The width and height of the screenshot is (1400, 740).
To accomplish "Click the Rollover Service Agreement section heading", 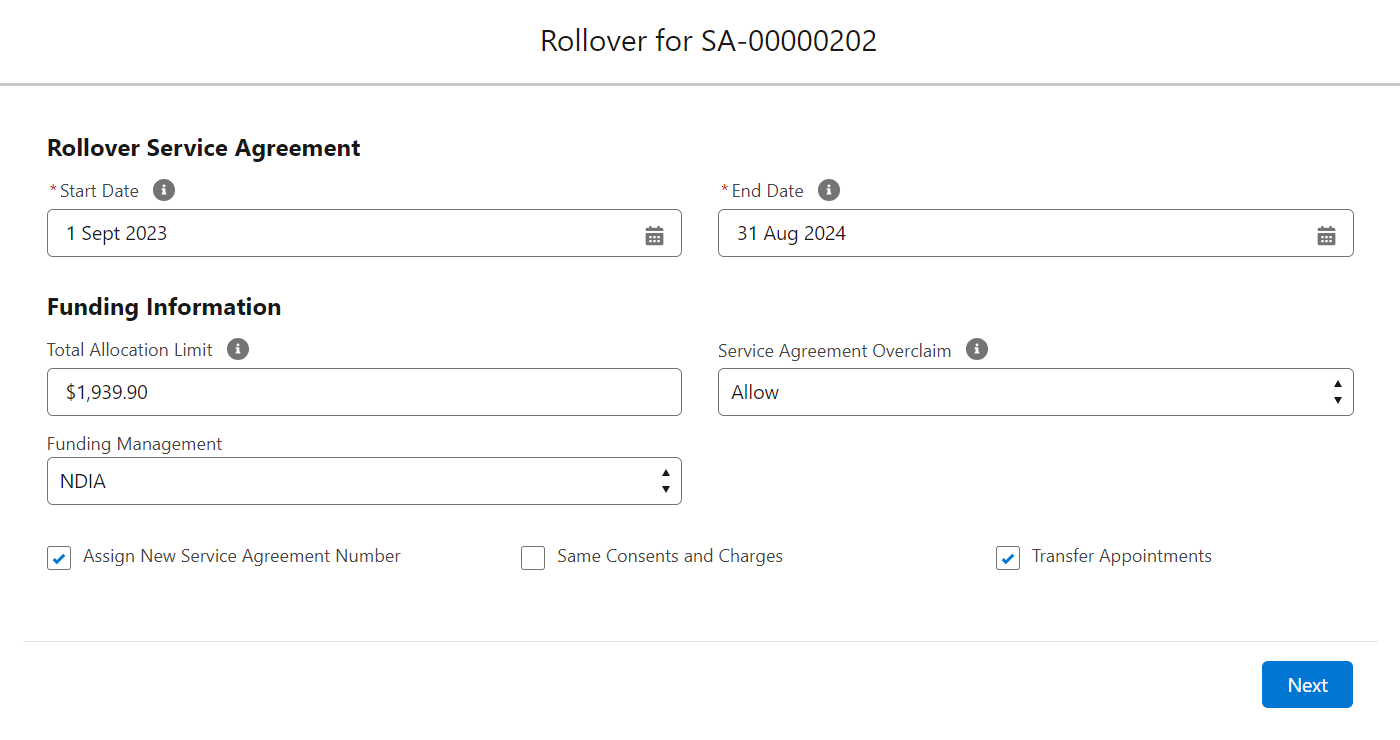I will [203, 147].
